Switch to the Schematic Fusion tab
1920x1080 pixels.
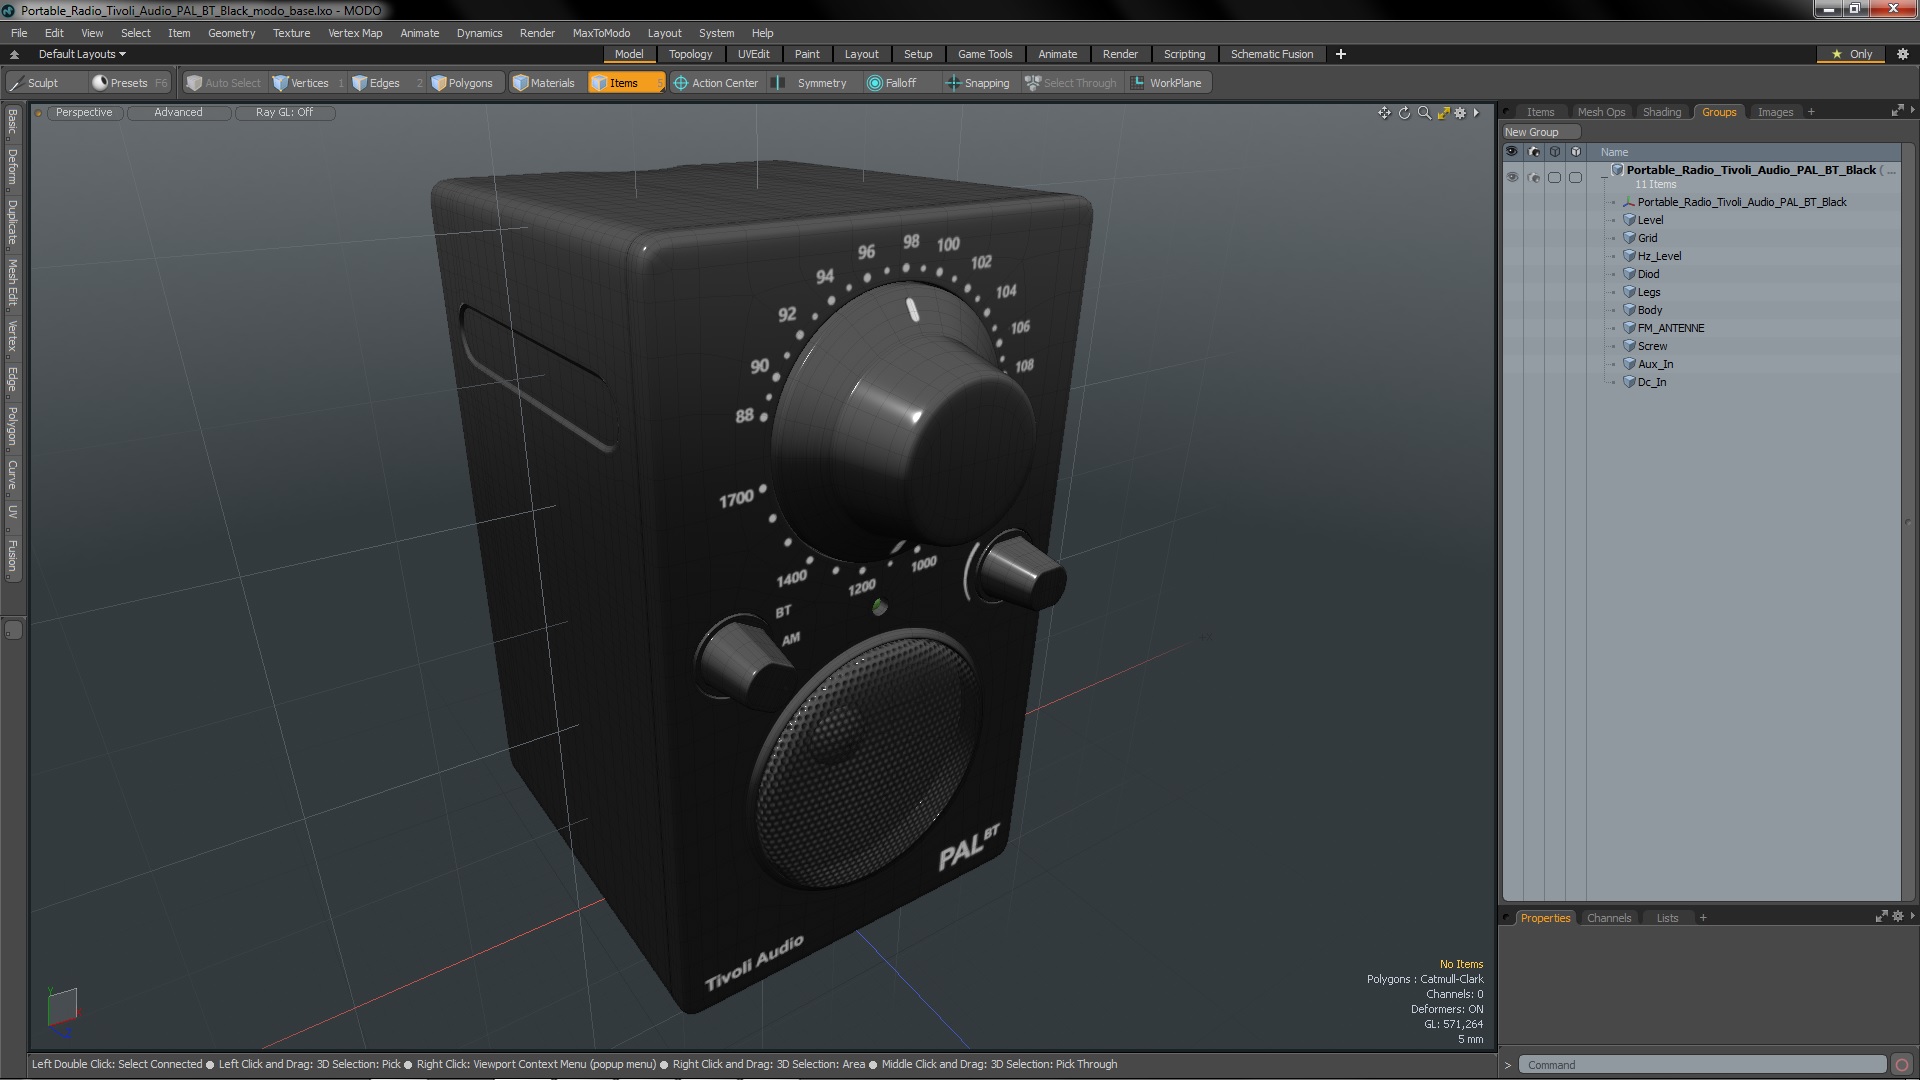[x=1272, y=54]
